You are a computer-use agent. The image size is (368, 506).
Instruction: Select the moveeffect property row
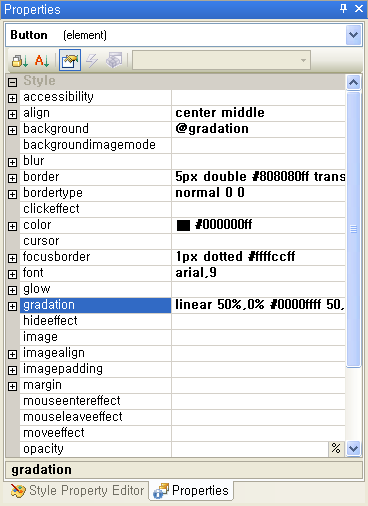(183, 433)
